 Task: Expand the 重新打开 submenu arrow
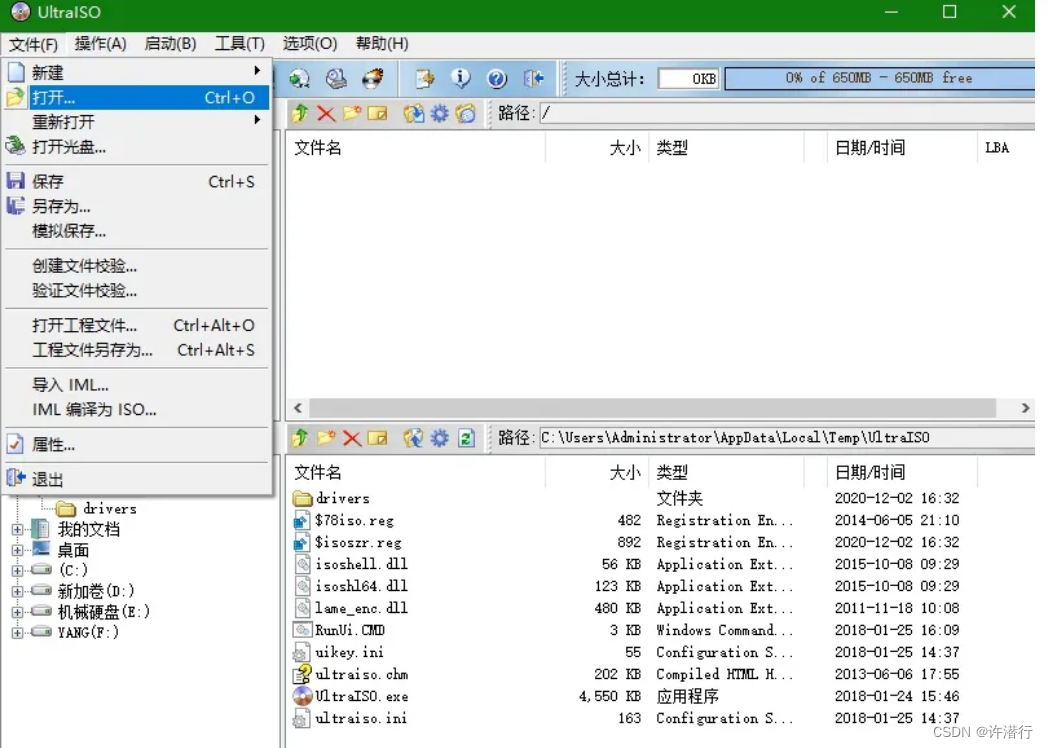(257, 120)
